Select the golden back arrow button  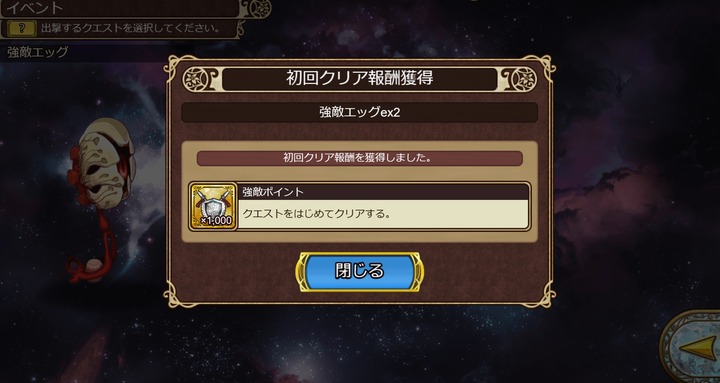(692, 348)
